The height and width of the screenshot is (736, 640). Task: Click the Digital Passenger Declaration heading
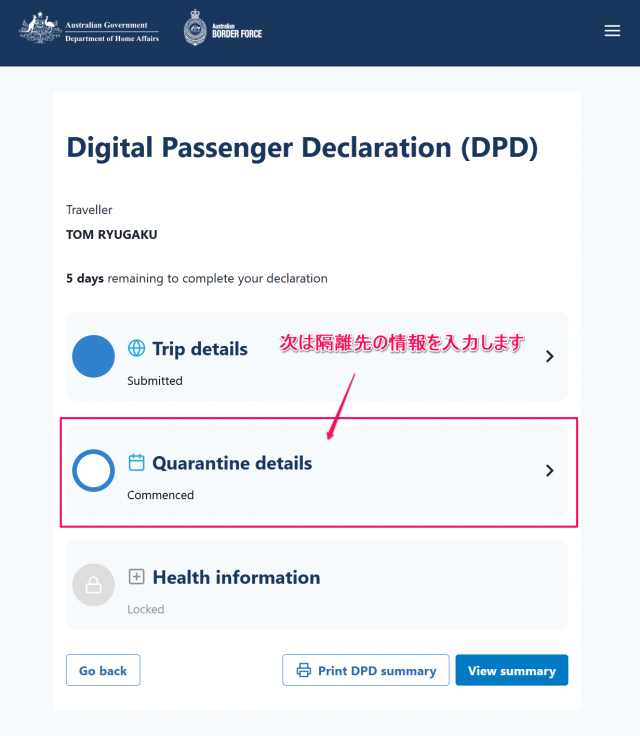coord(302,147)
